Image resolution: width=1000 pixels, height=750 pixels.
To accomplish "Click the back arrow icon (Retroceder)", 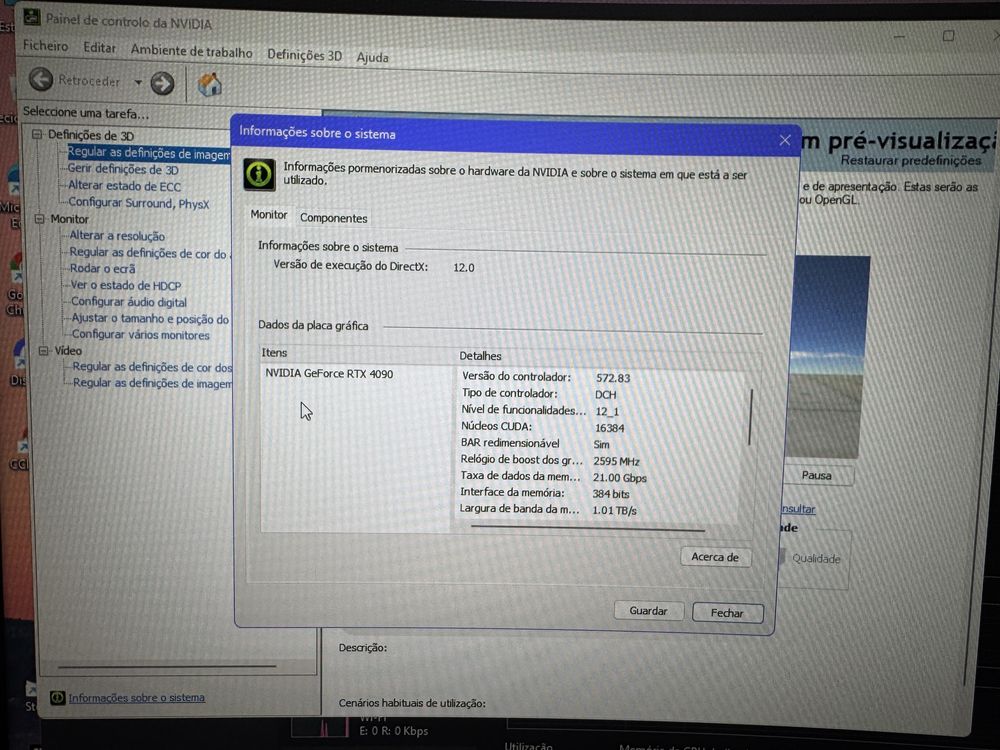I will [x=41, y=80].
